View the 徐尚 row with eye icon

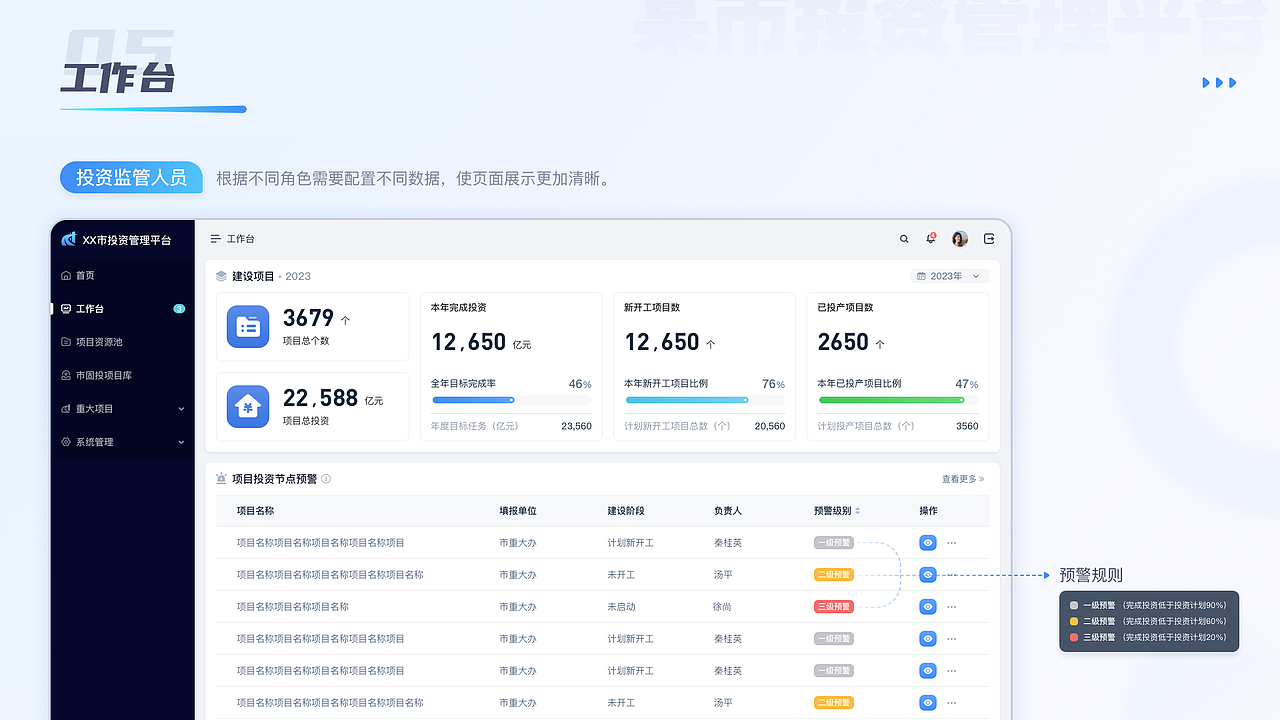928,607
